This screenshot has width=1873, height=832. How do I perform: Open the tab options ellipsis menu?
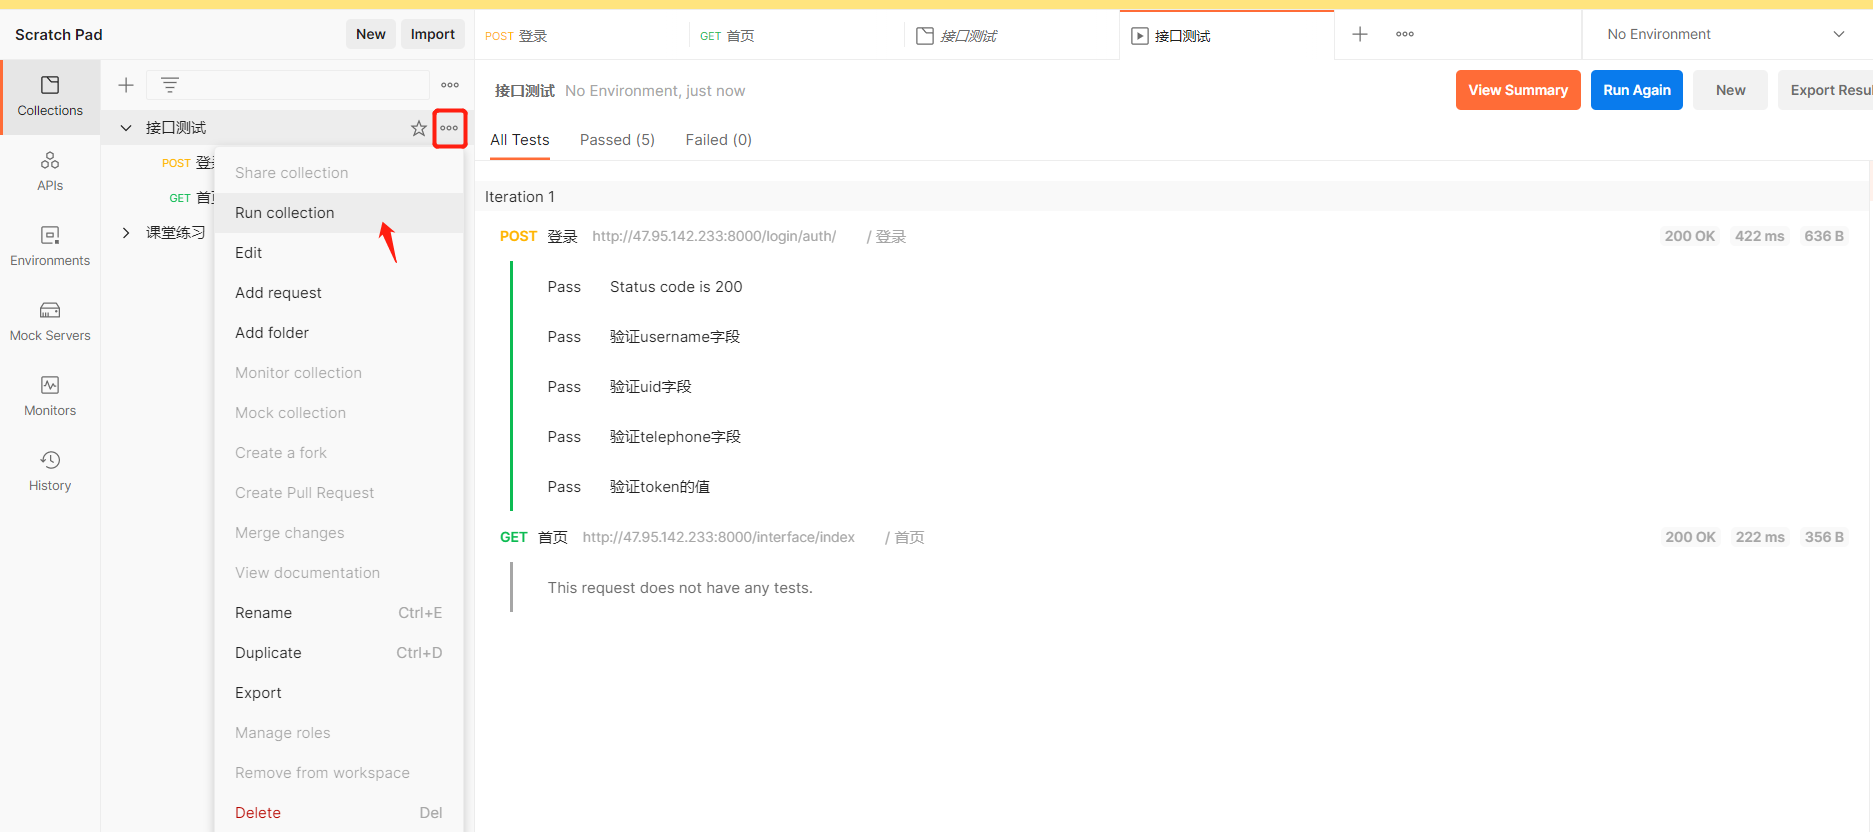[x=1405, y=34]
